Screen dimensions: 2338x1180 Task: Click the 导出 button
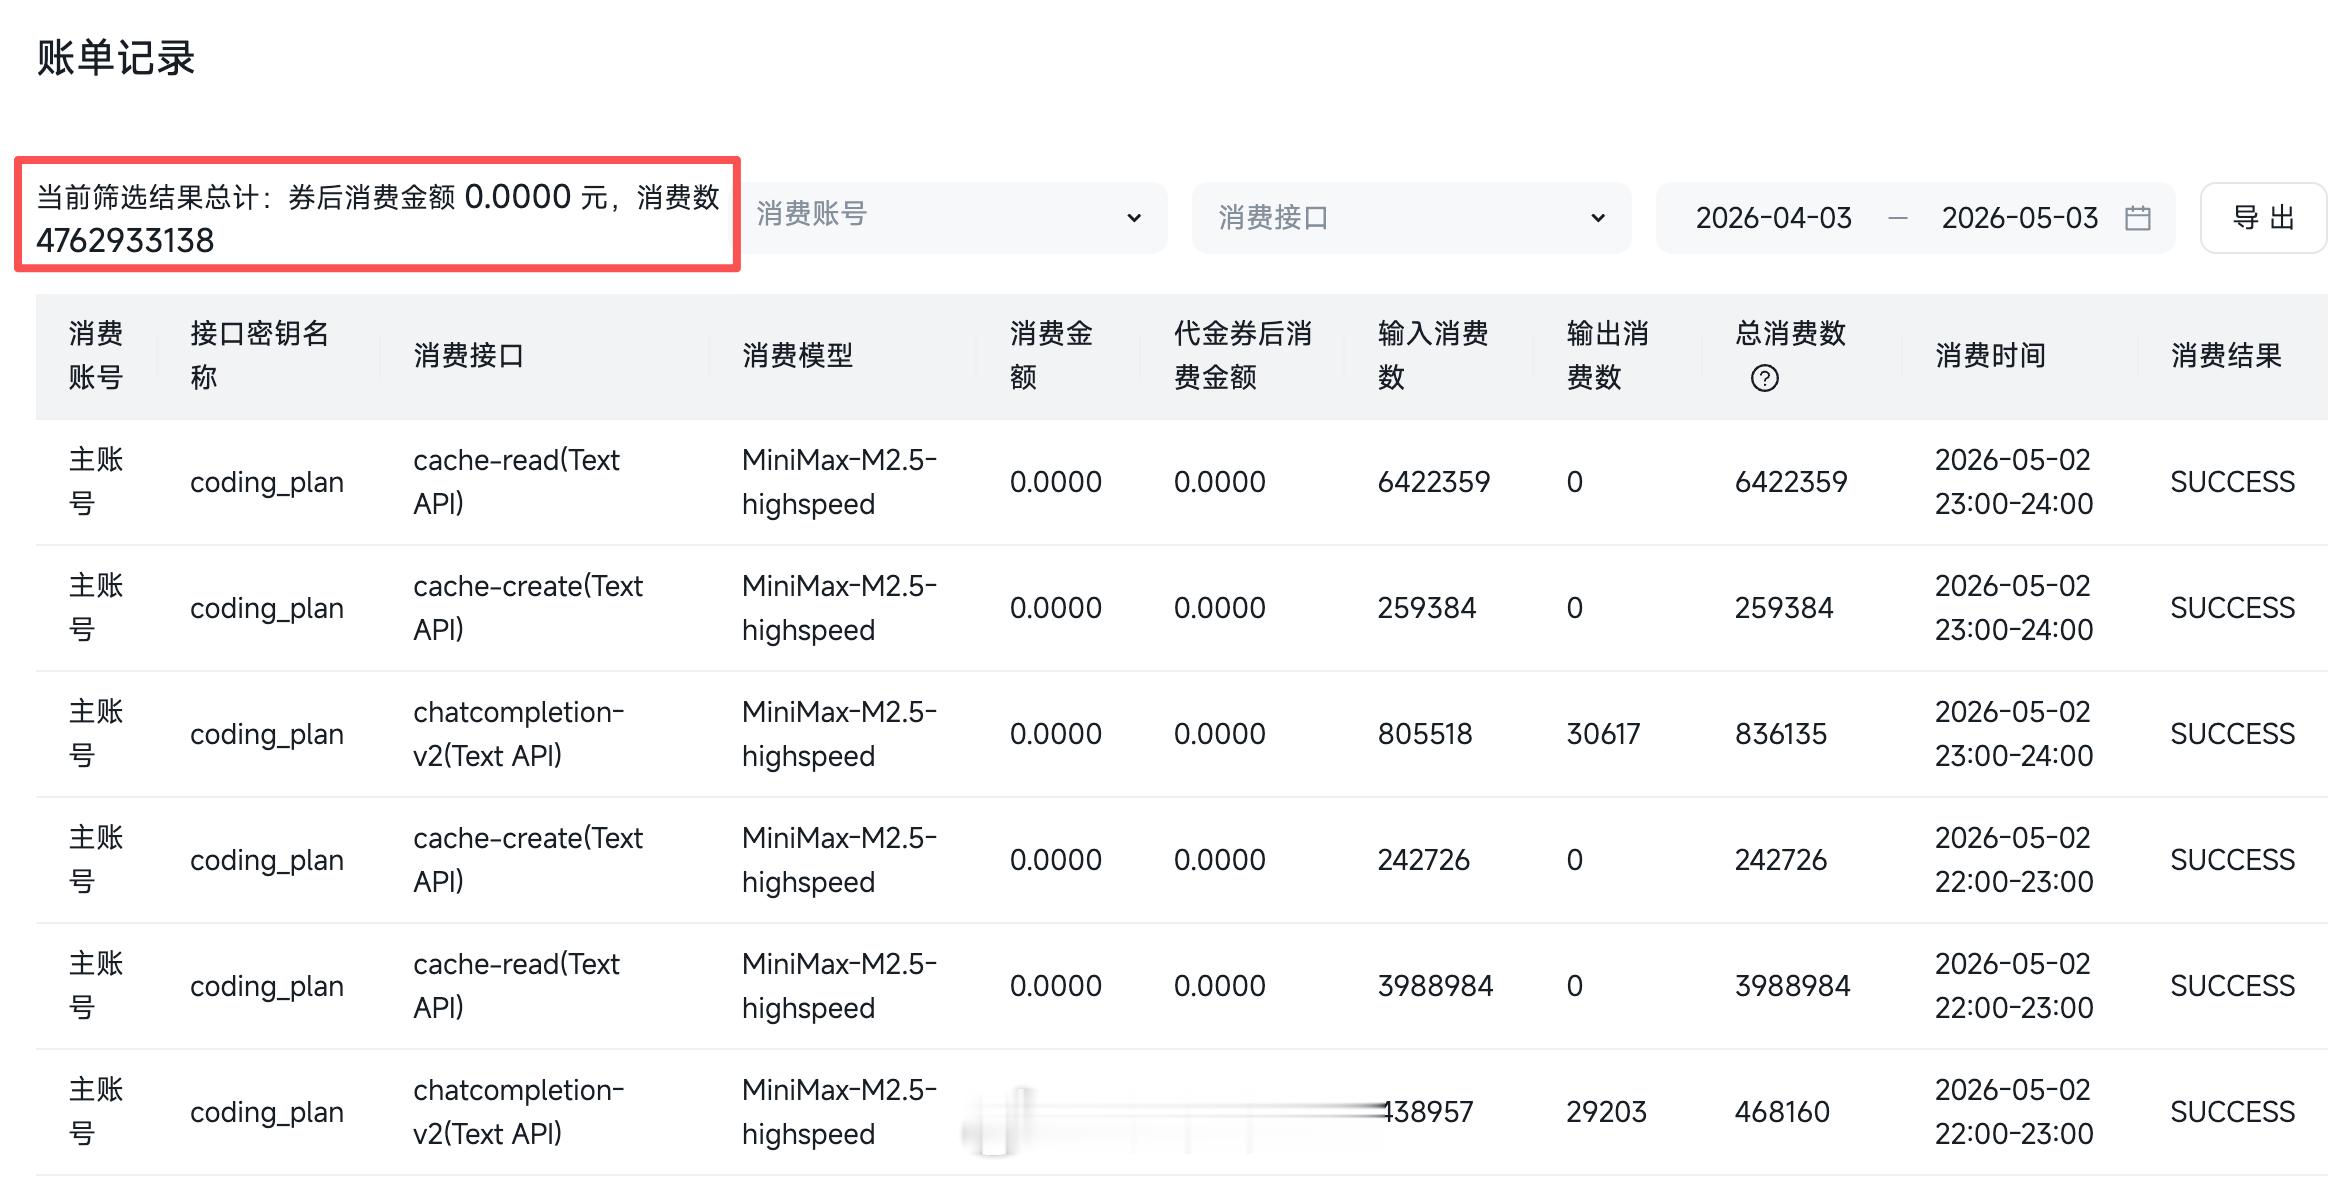point(2263,218)
